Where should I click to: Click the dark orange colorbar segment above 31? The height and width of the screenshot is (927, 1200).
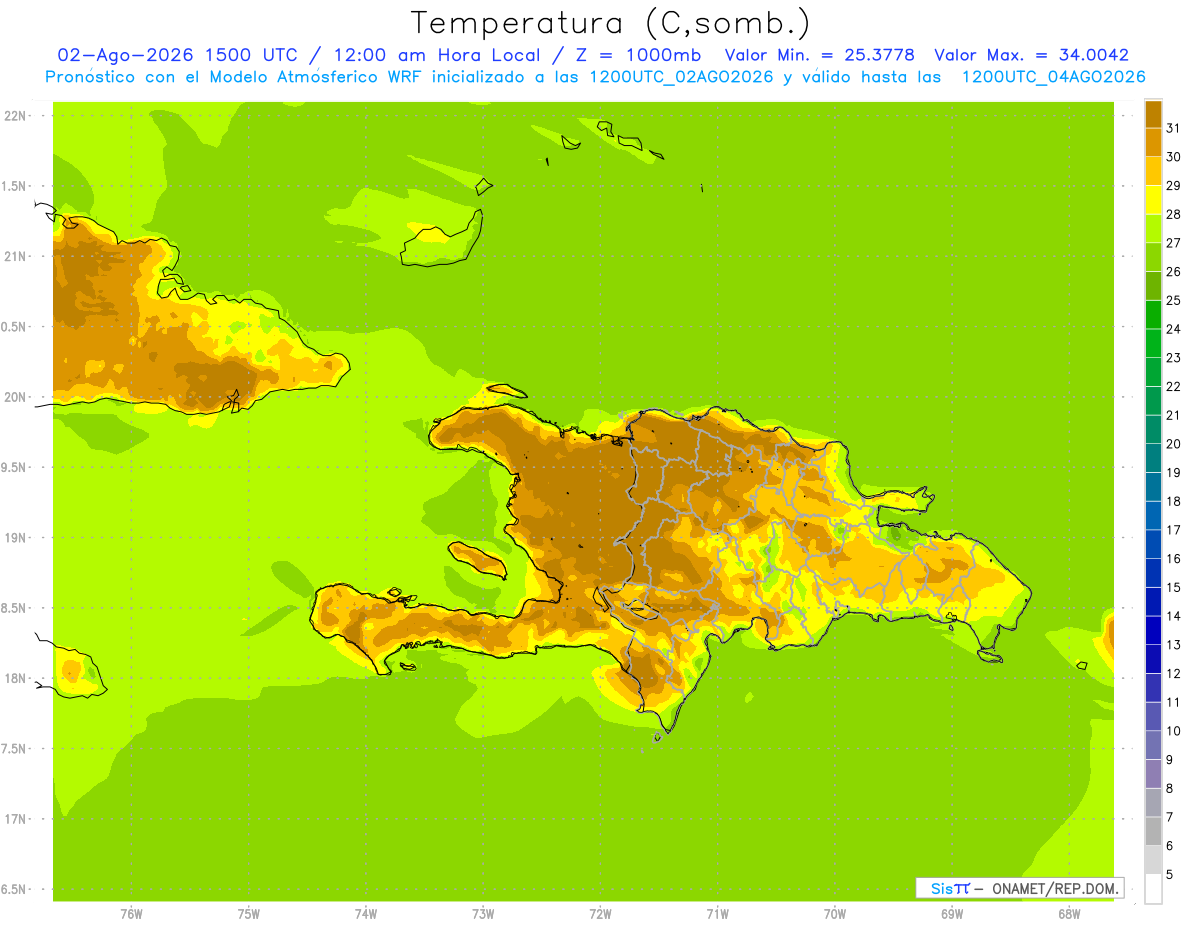[1153, 114]
